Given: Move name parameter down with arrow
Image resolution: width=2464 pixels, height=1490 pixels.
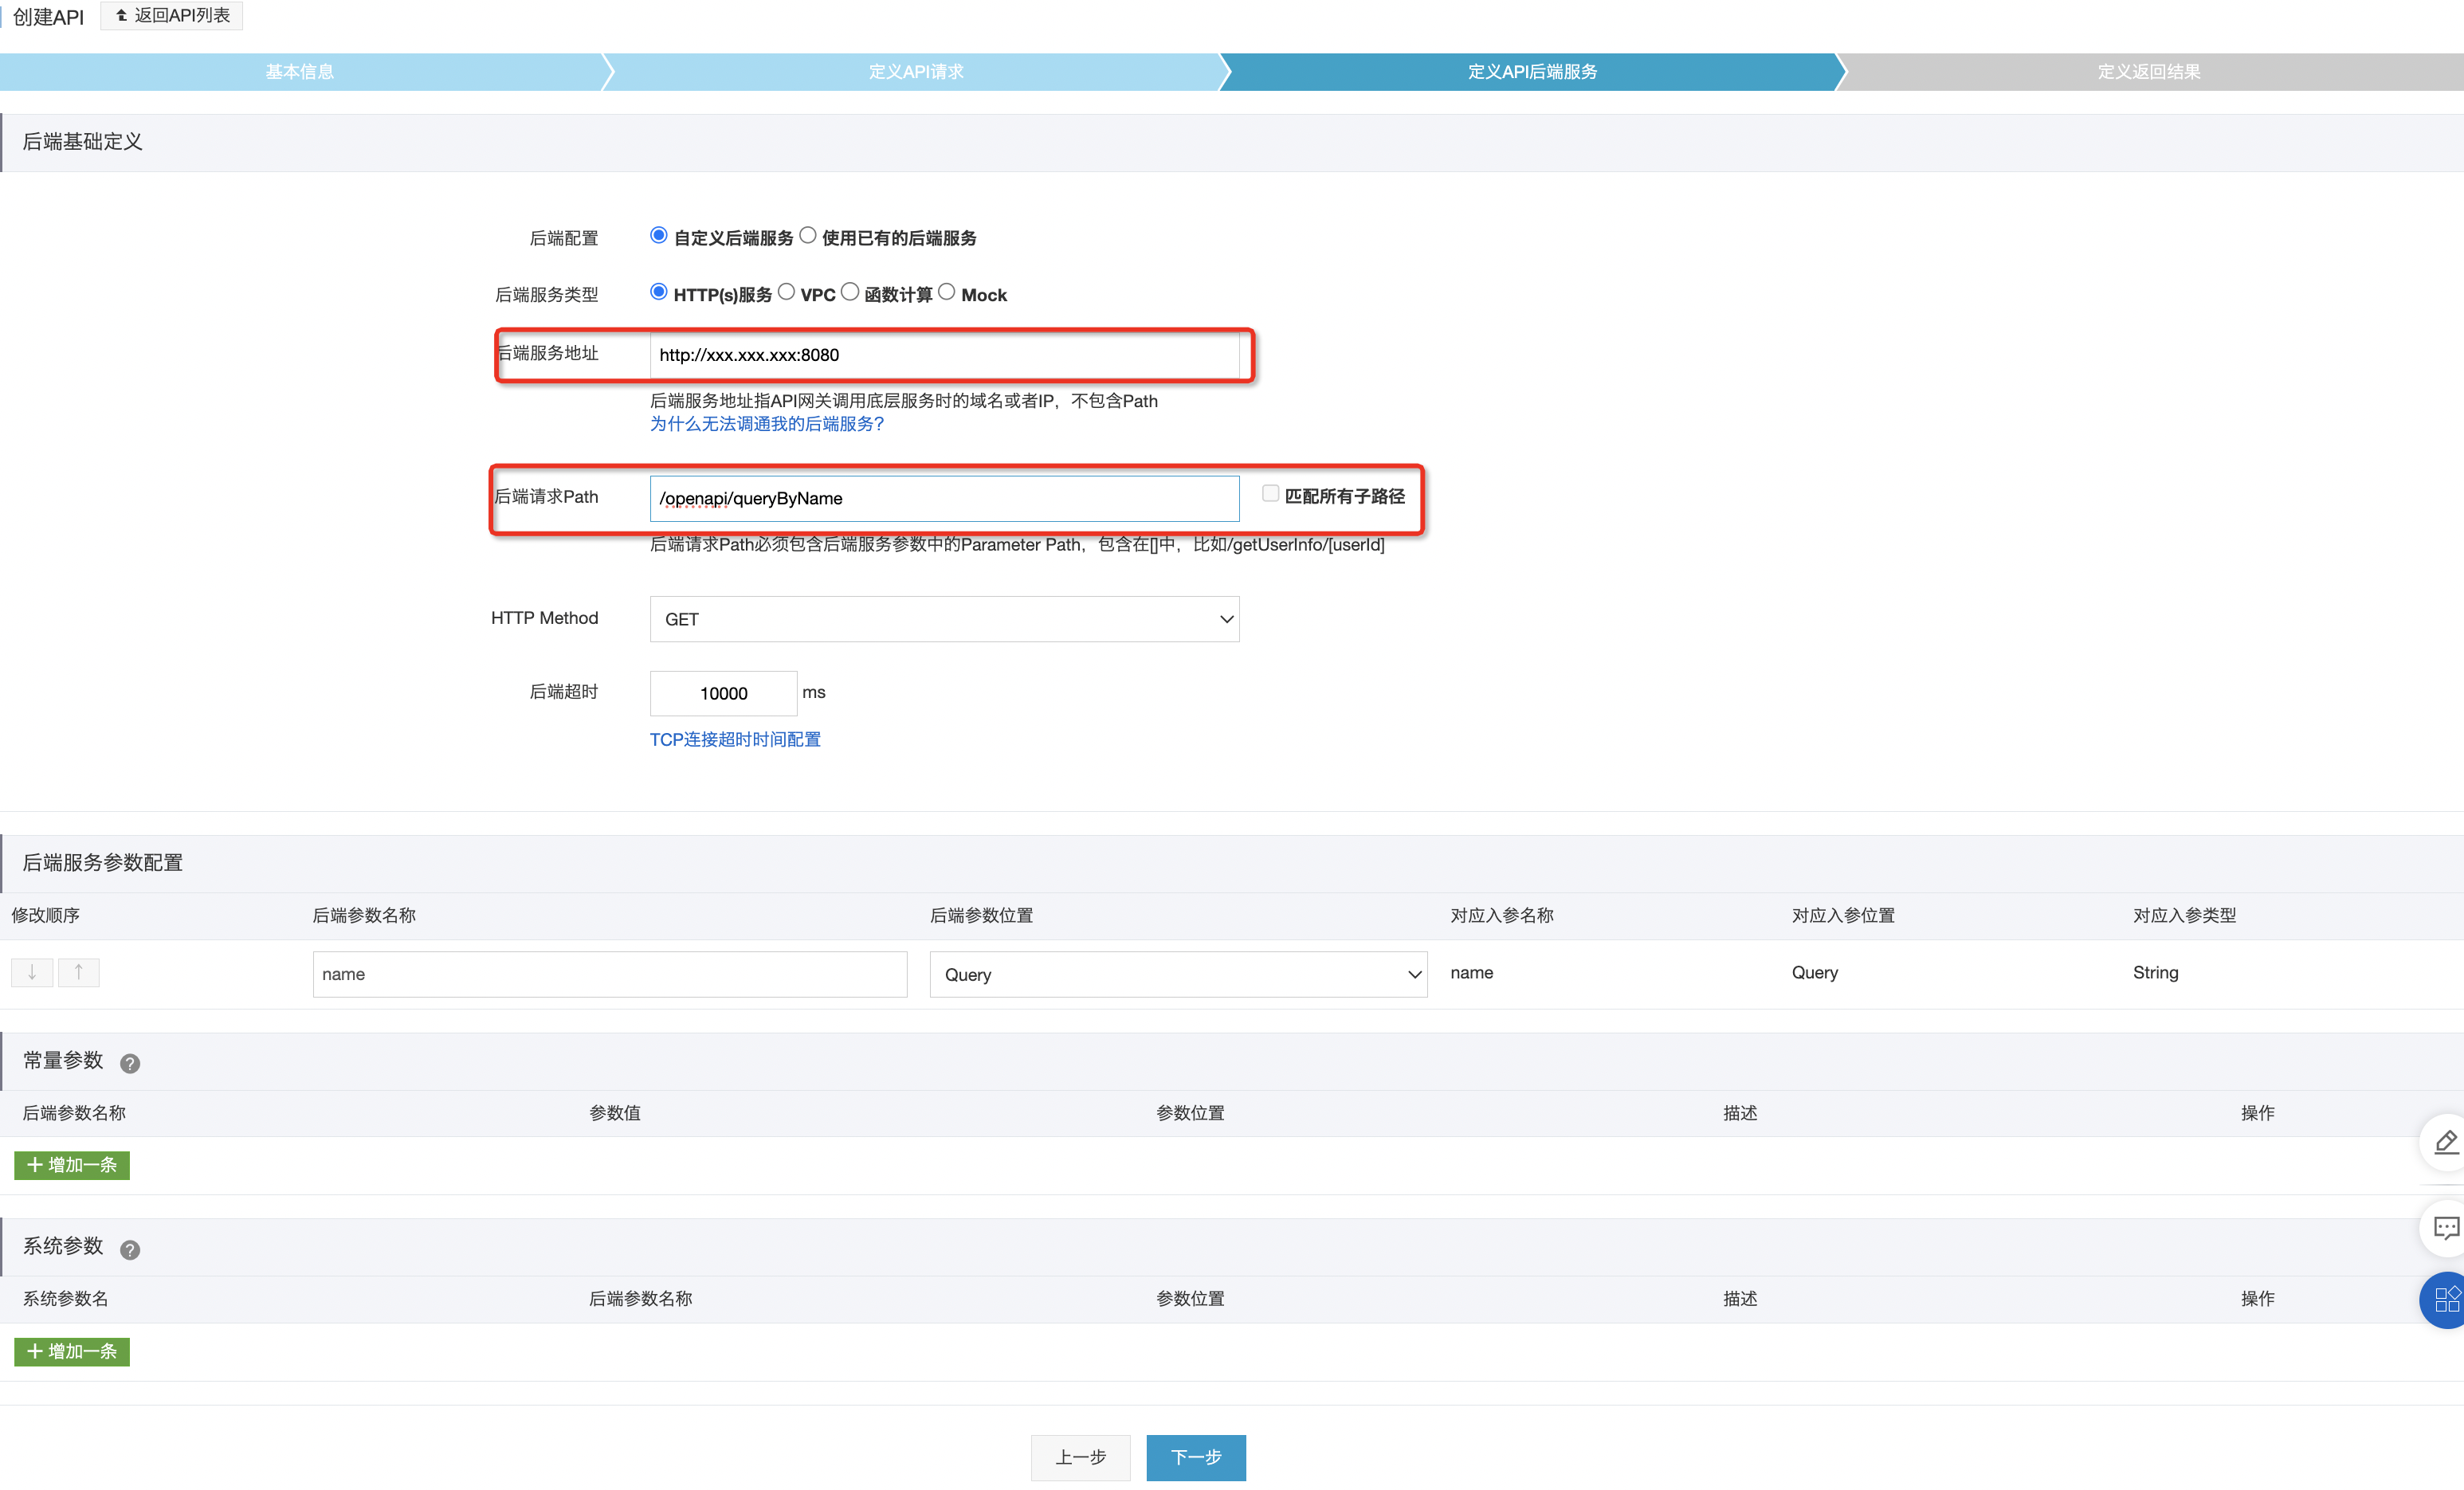Looking at the screenshot, I should point(32,972).
